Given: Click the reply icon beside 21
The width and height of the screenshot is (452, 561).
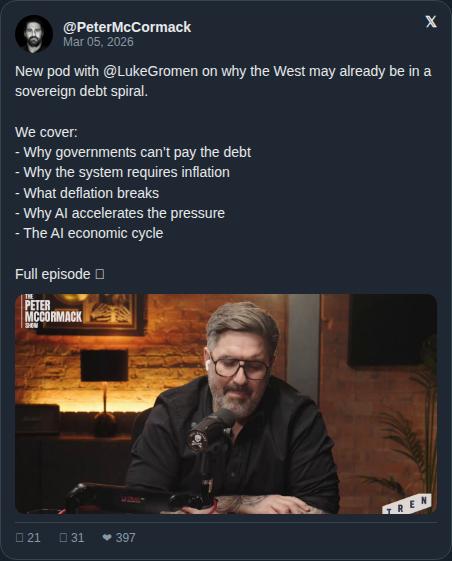Looking at the screenshot, I should click(19, 537).
